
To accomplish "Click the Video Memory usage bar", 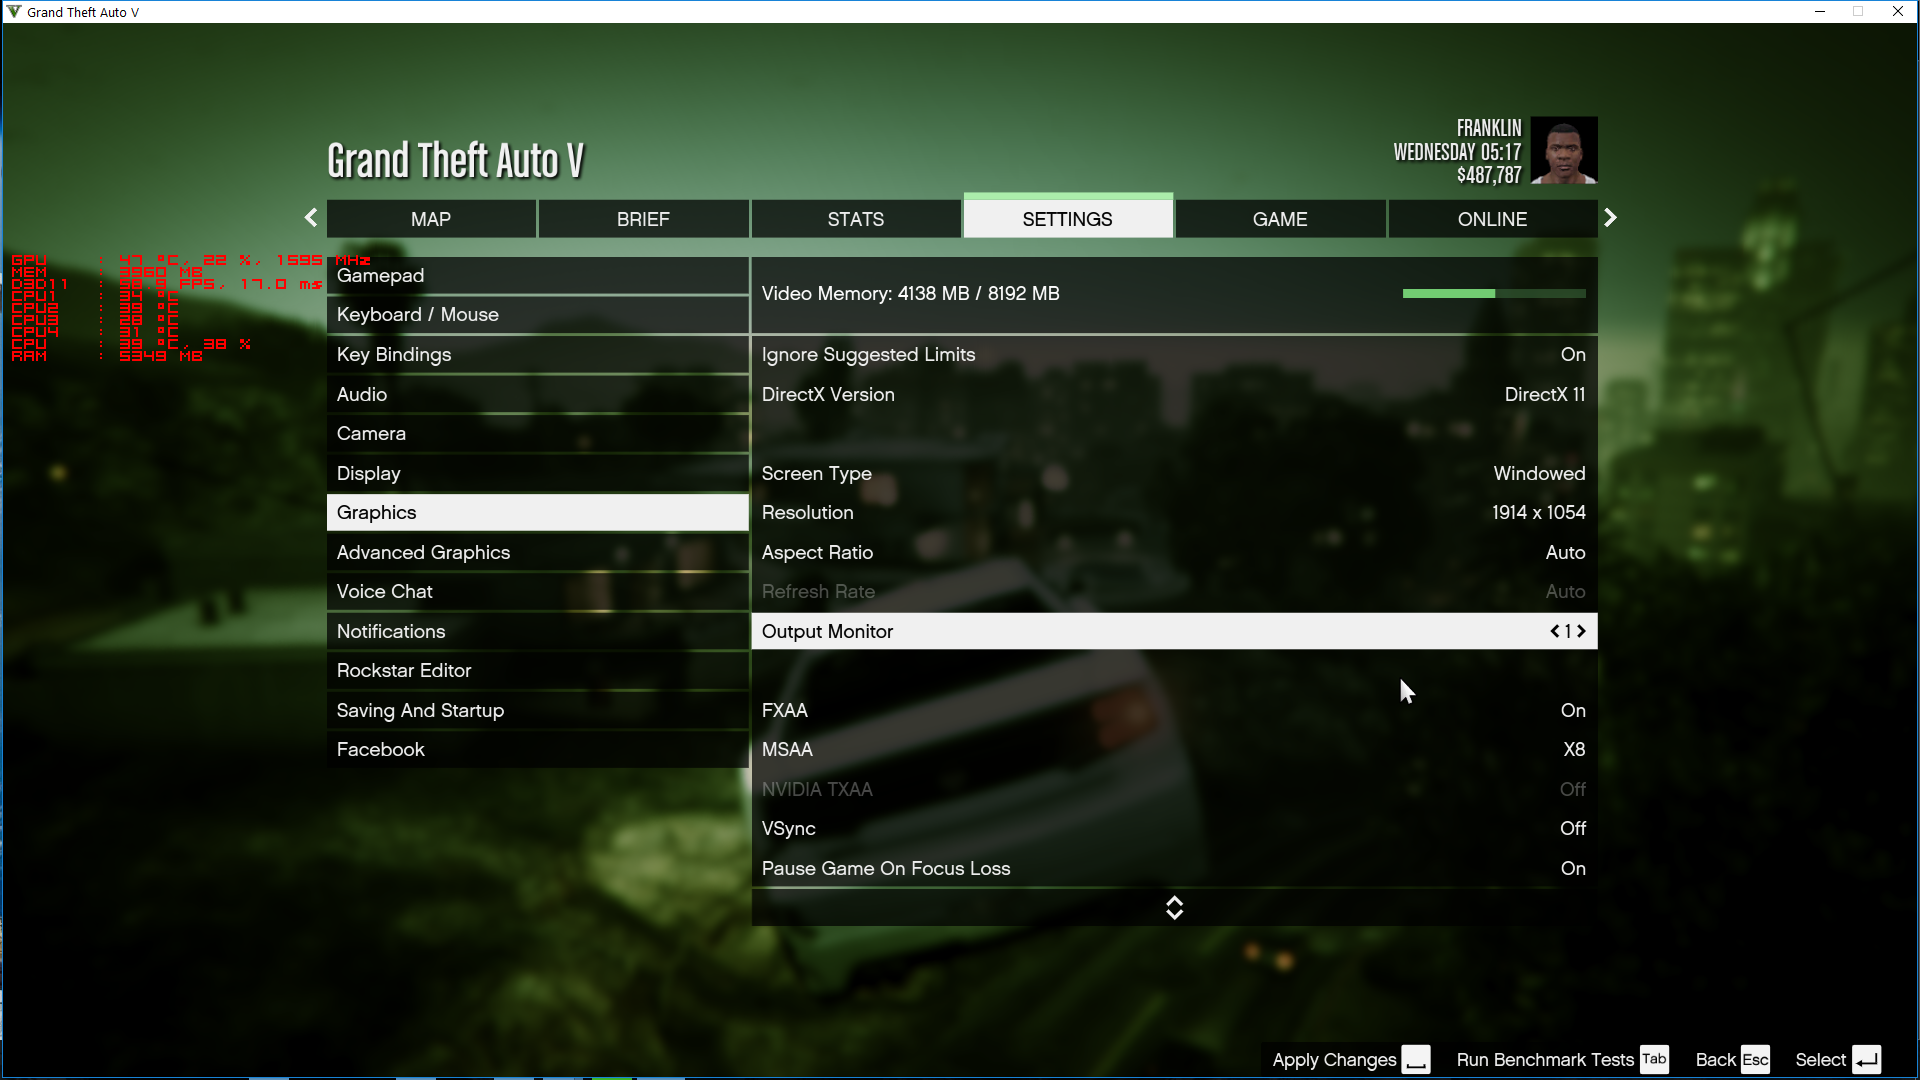I will pyautogui.click(x=1494, y=293).
